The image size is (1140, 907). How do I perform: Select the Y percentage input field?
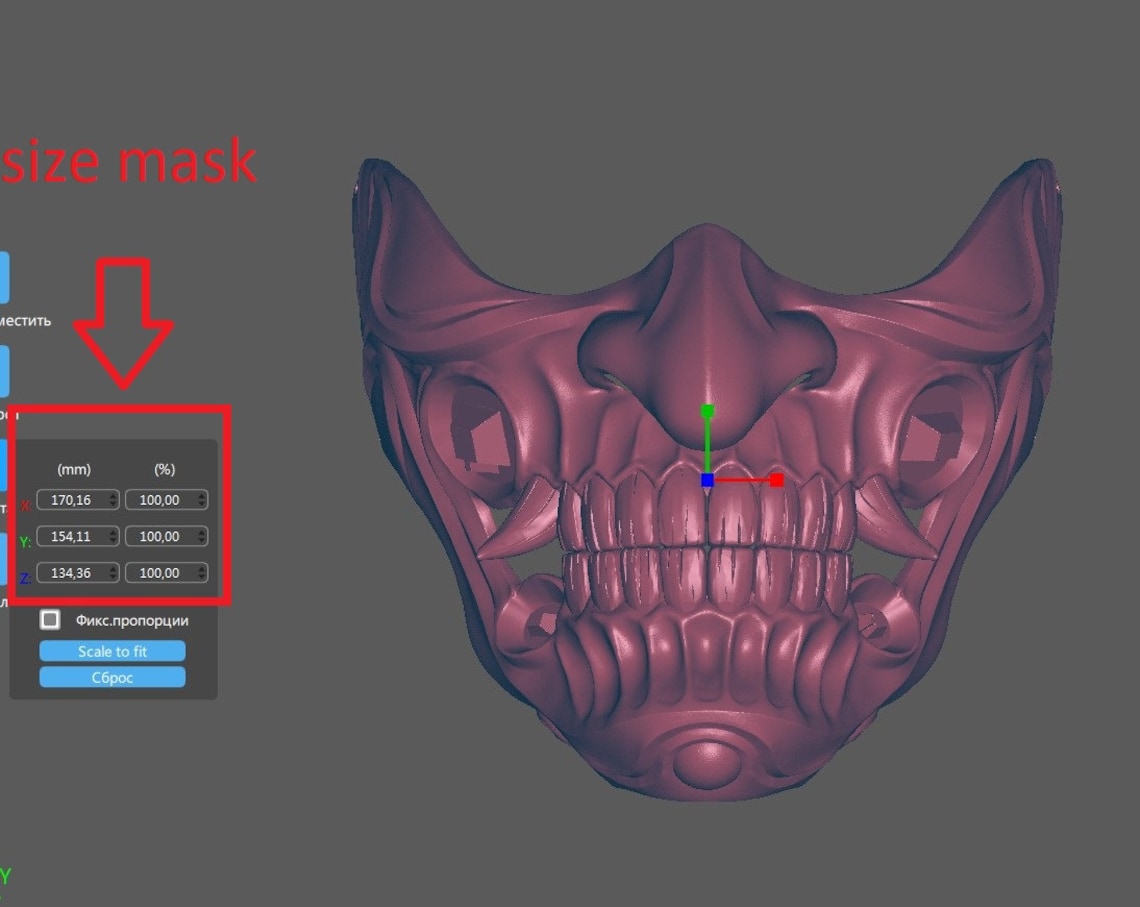(163, 536)
